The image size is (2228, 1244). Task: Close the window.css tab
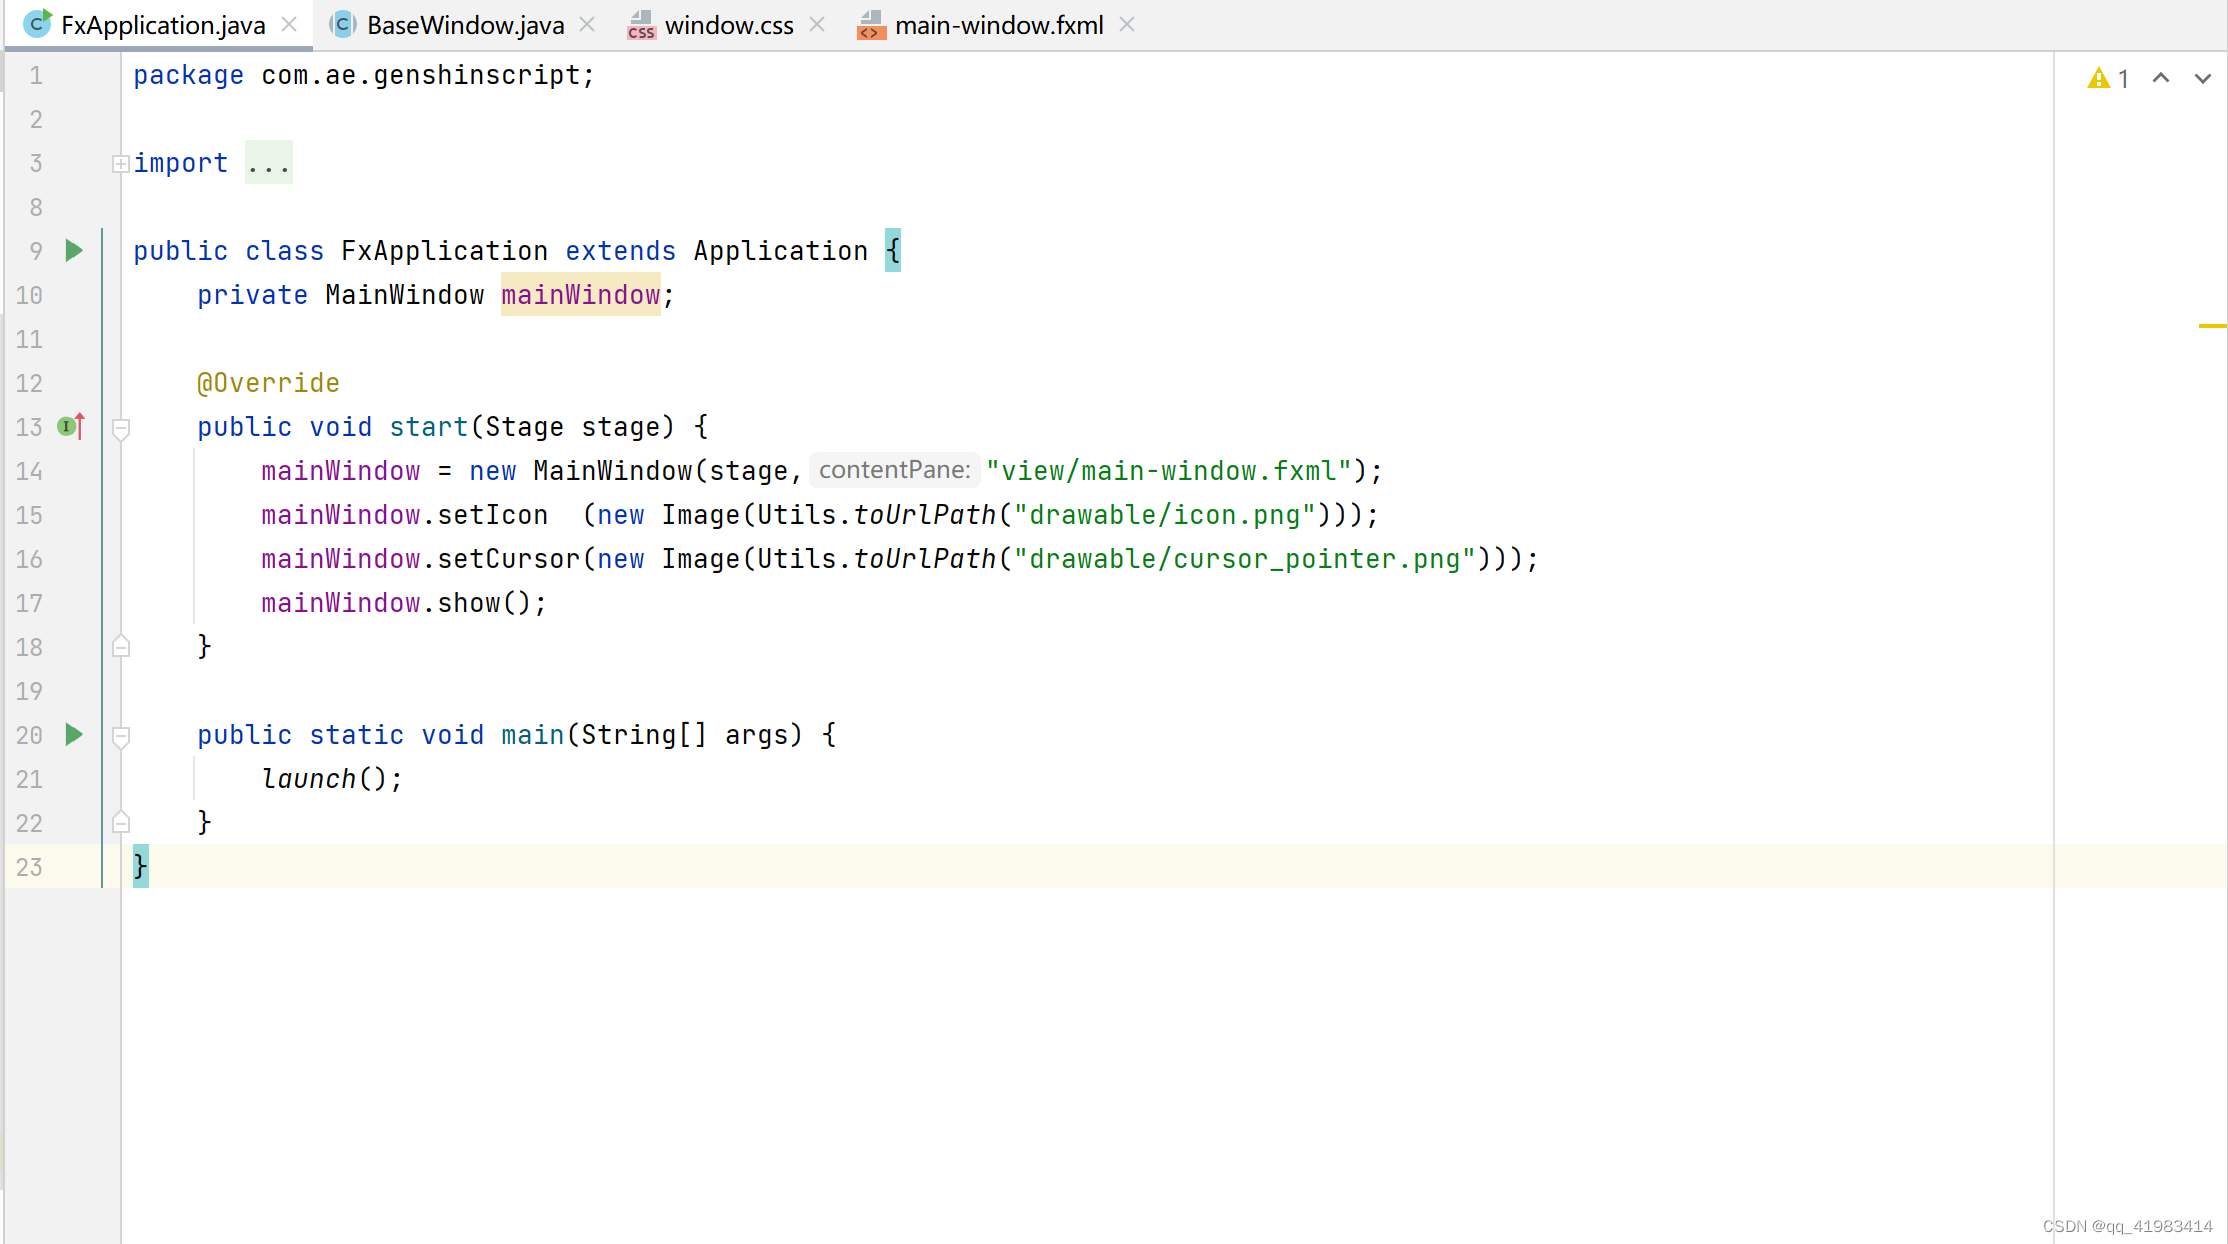817,24
